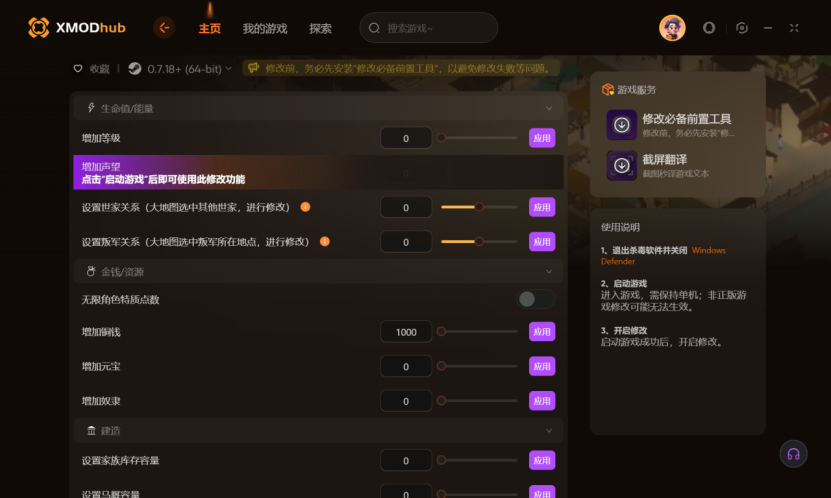Image resolution: width=831 pixels, height=498 pixels.
Task: Collapse the 金钱/资源 section
Action: 549,272
